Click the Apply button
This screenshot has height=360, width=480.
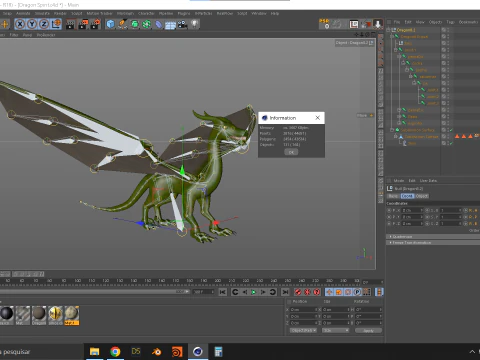[x=368, y=330]
